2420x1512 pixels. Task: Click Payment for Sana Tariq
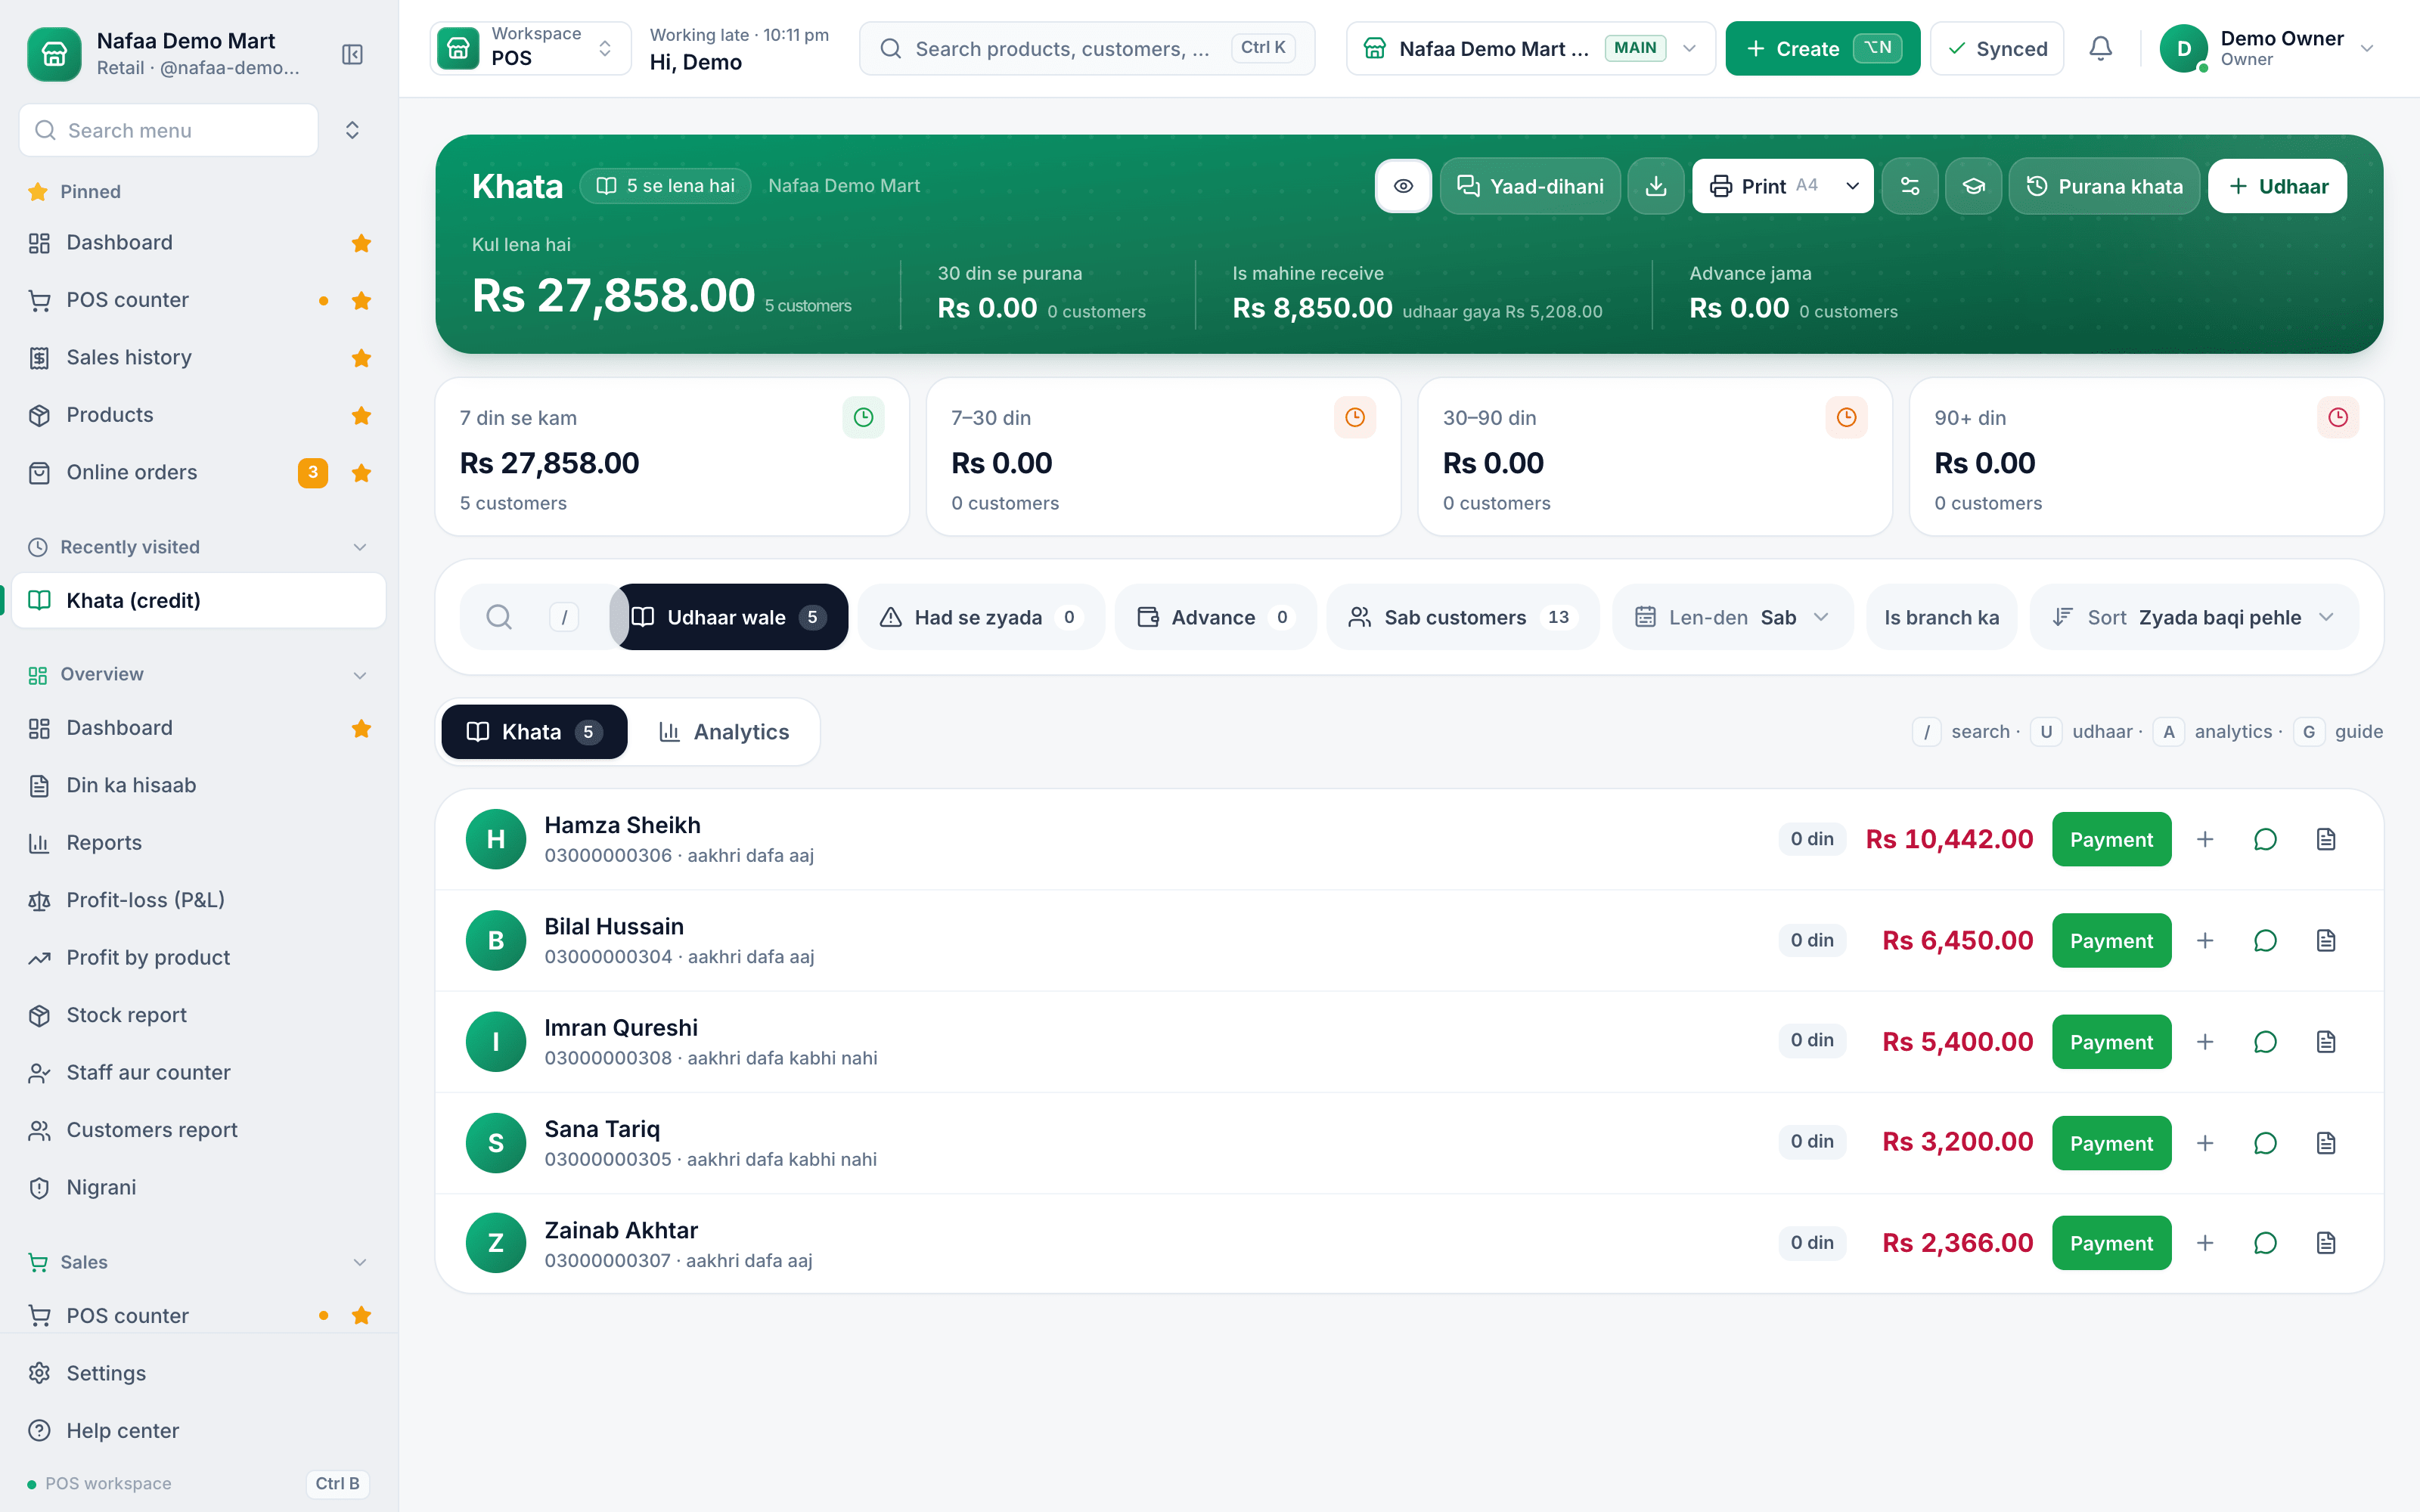point(2111,1143)
